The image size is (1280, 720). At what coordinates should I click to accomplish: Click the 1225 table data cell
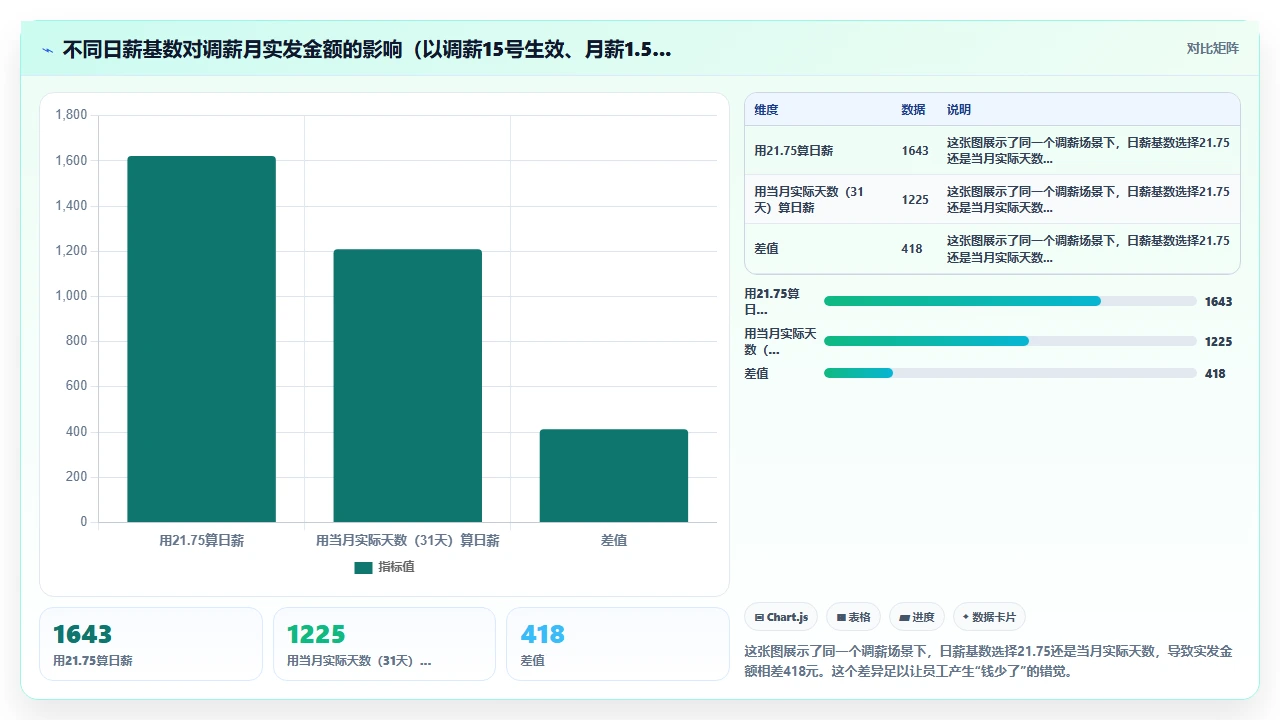[x=915, y=200]
